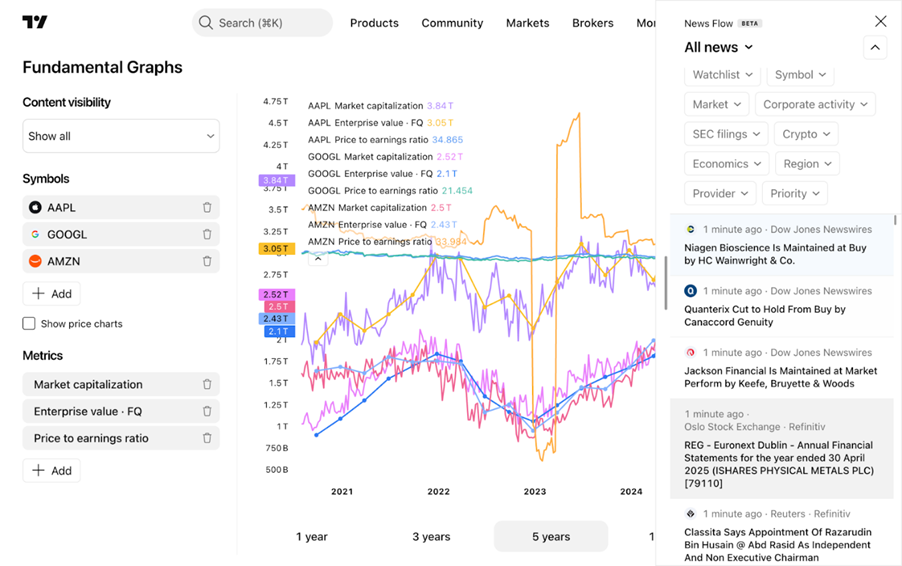Click the AAPL Apple logo icon
902x566 pixels.
(35, 208)
